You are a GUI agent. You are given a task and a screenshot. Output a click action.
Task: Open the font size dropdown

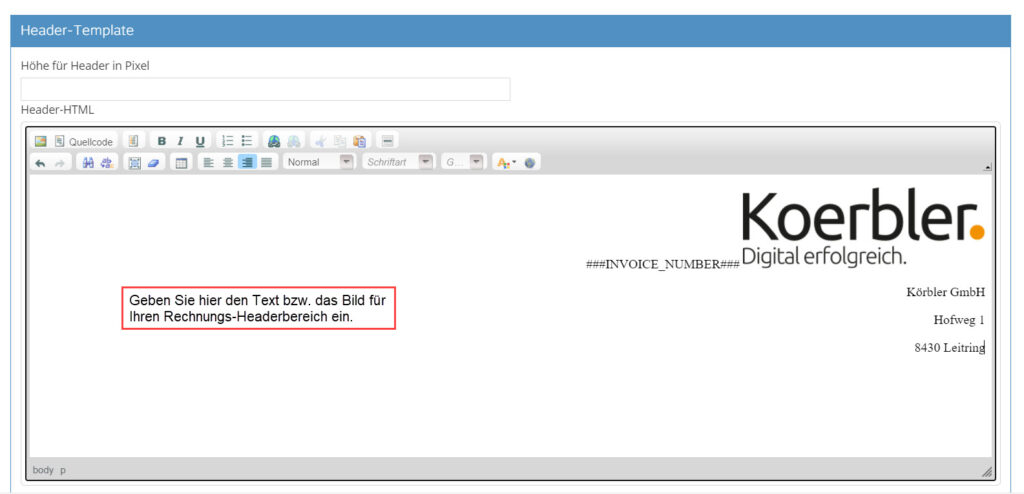462,162
